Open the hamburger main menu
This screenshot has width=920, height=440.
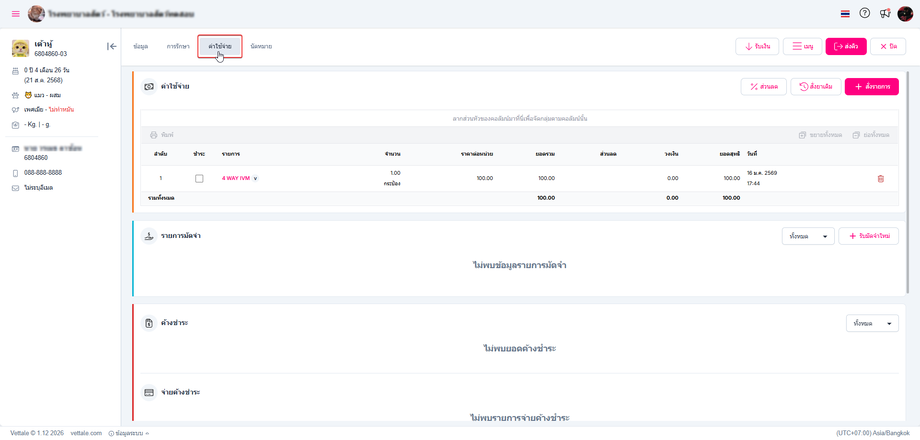16,13
